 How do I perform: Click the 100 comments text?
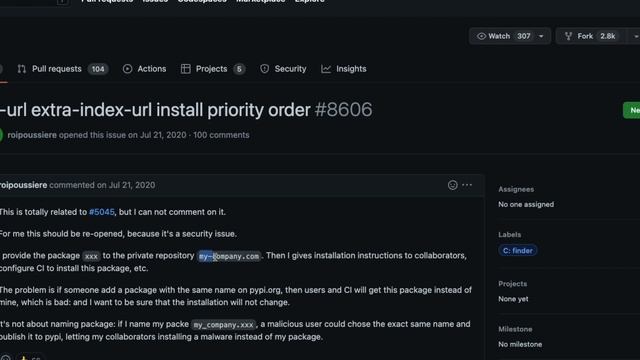221,135
